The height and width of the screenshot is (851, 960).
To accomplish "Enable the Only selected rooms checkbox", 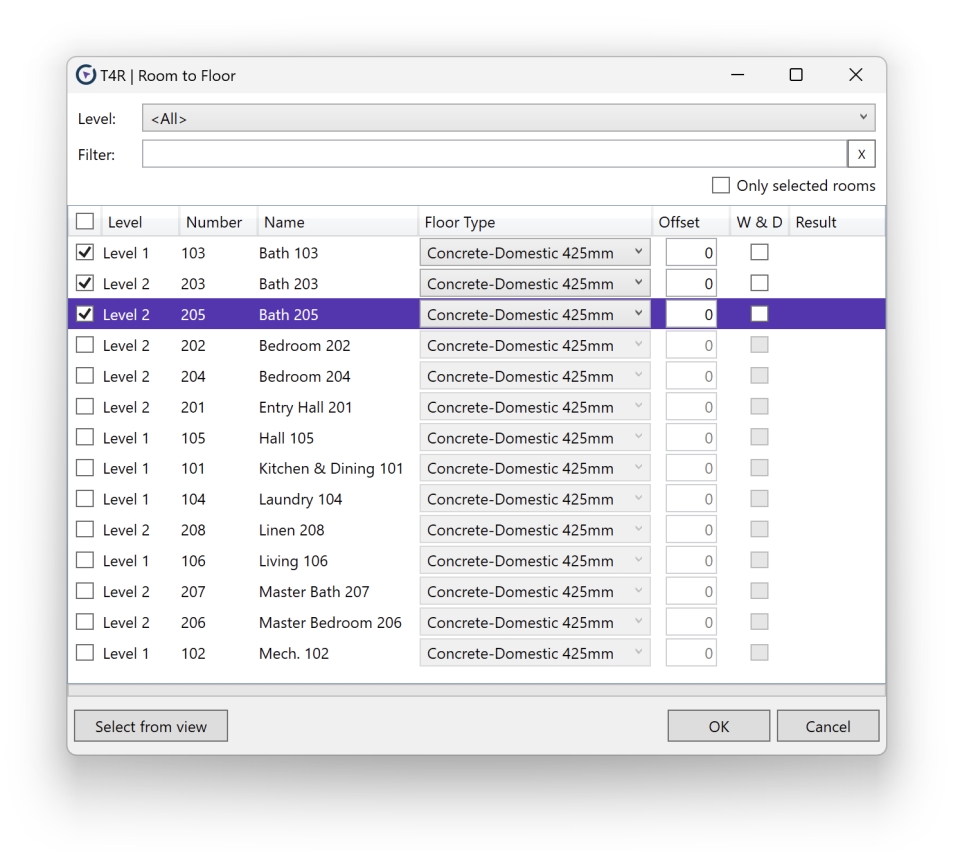I will click(x=720, y=186).
